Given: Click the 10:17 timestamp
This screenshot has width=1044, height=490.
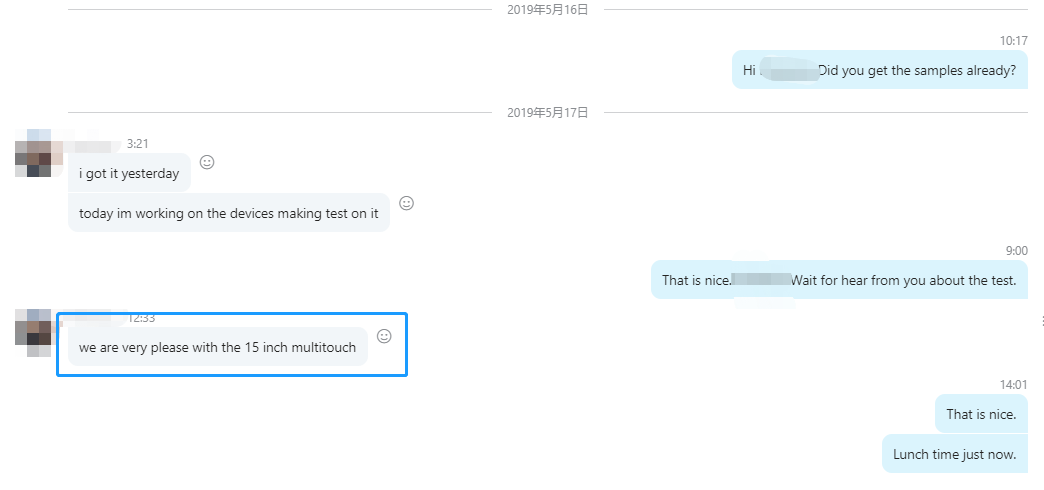Looking at the screenshot, I should tap(1013, 41).
